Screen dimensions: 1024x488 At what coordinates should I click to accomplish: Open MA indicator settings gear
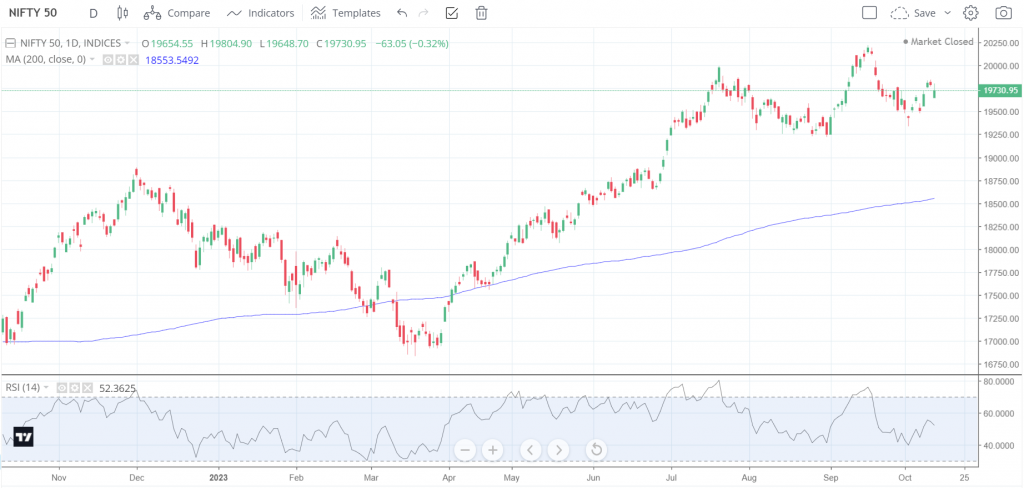[x=121, y=59]
